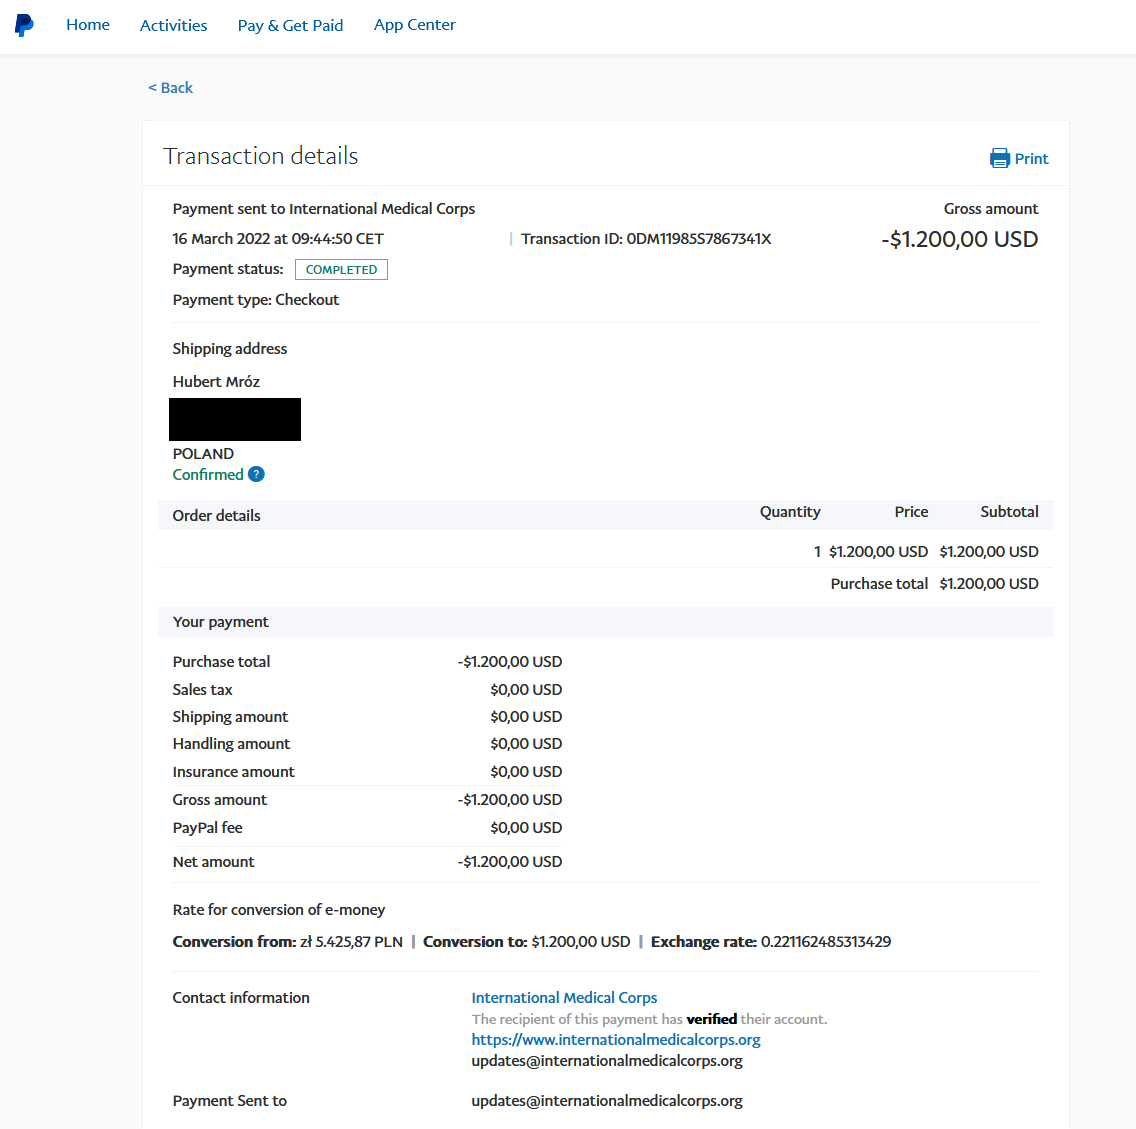Click the Order details header

tap(216, 515)
